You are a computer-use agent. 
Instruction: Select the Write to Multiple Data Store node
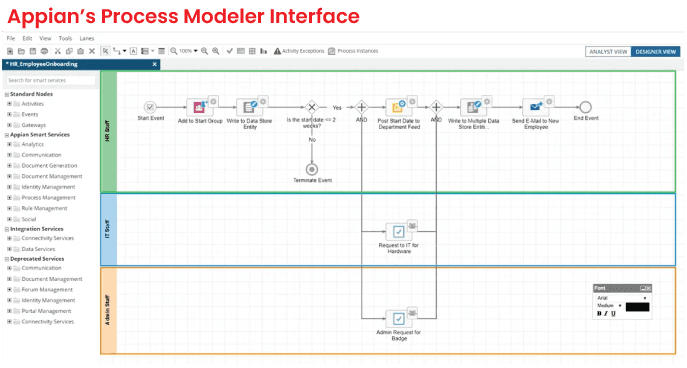[x=473, y=107]
